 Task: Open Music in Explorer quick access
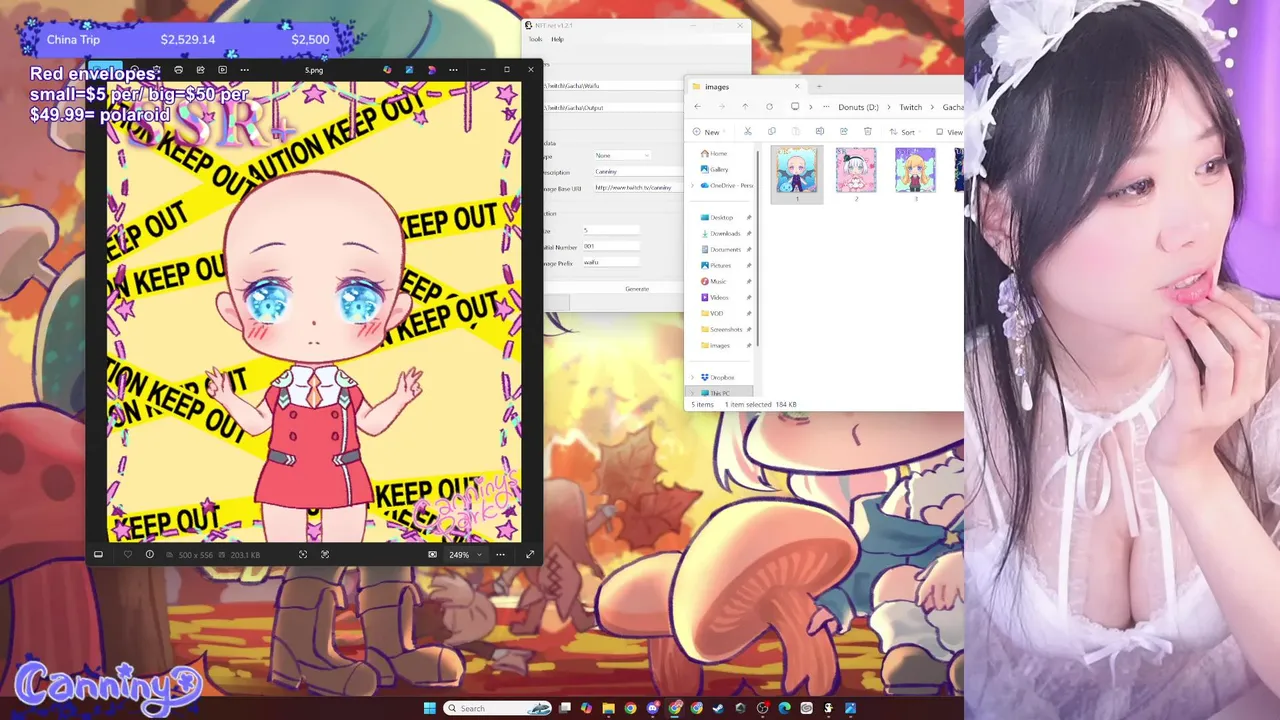(x=714, y=281)
